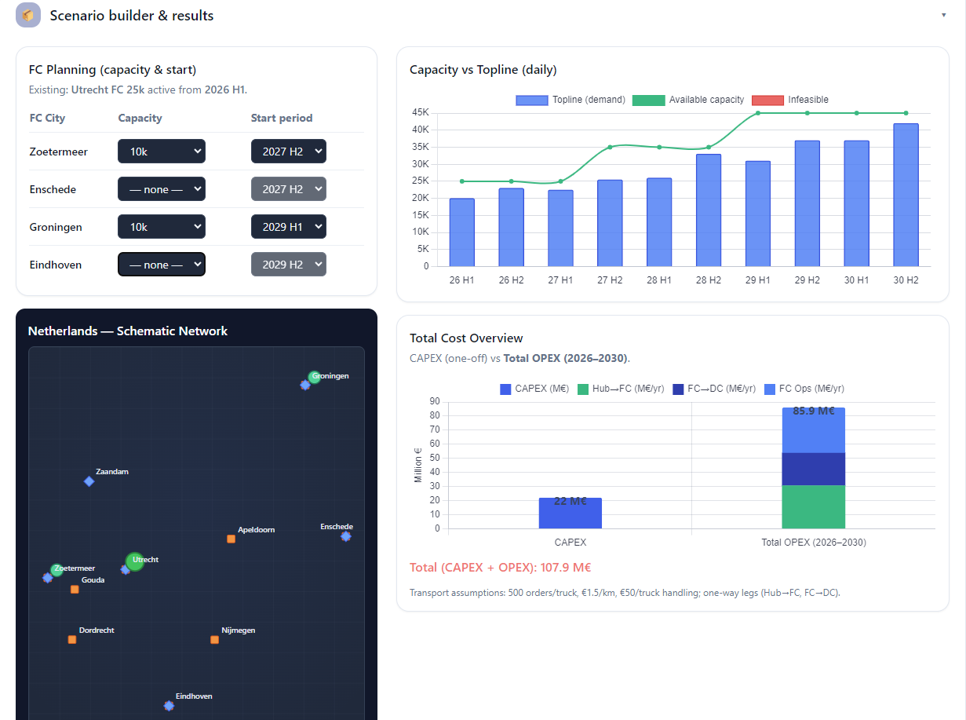
Task: Click the Groningen green FC node
Action: point(314,377)
